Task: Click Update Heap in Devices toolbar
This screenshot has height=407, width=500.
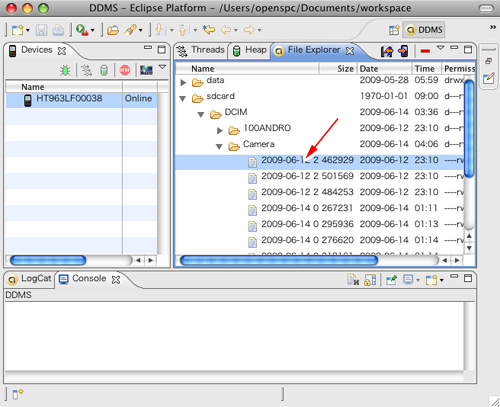Action: pyautogui.click(x=104, y=70)
